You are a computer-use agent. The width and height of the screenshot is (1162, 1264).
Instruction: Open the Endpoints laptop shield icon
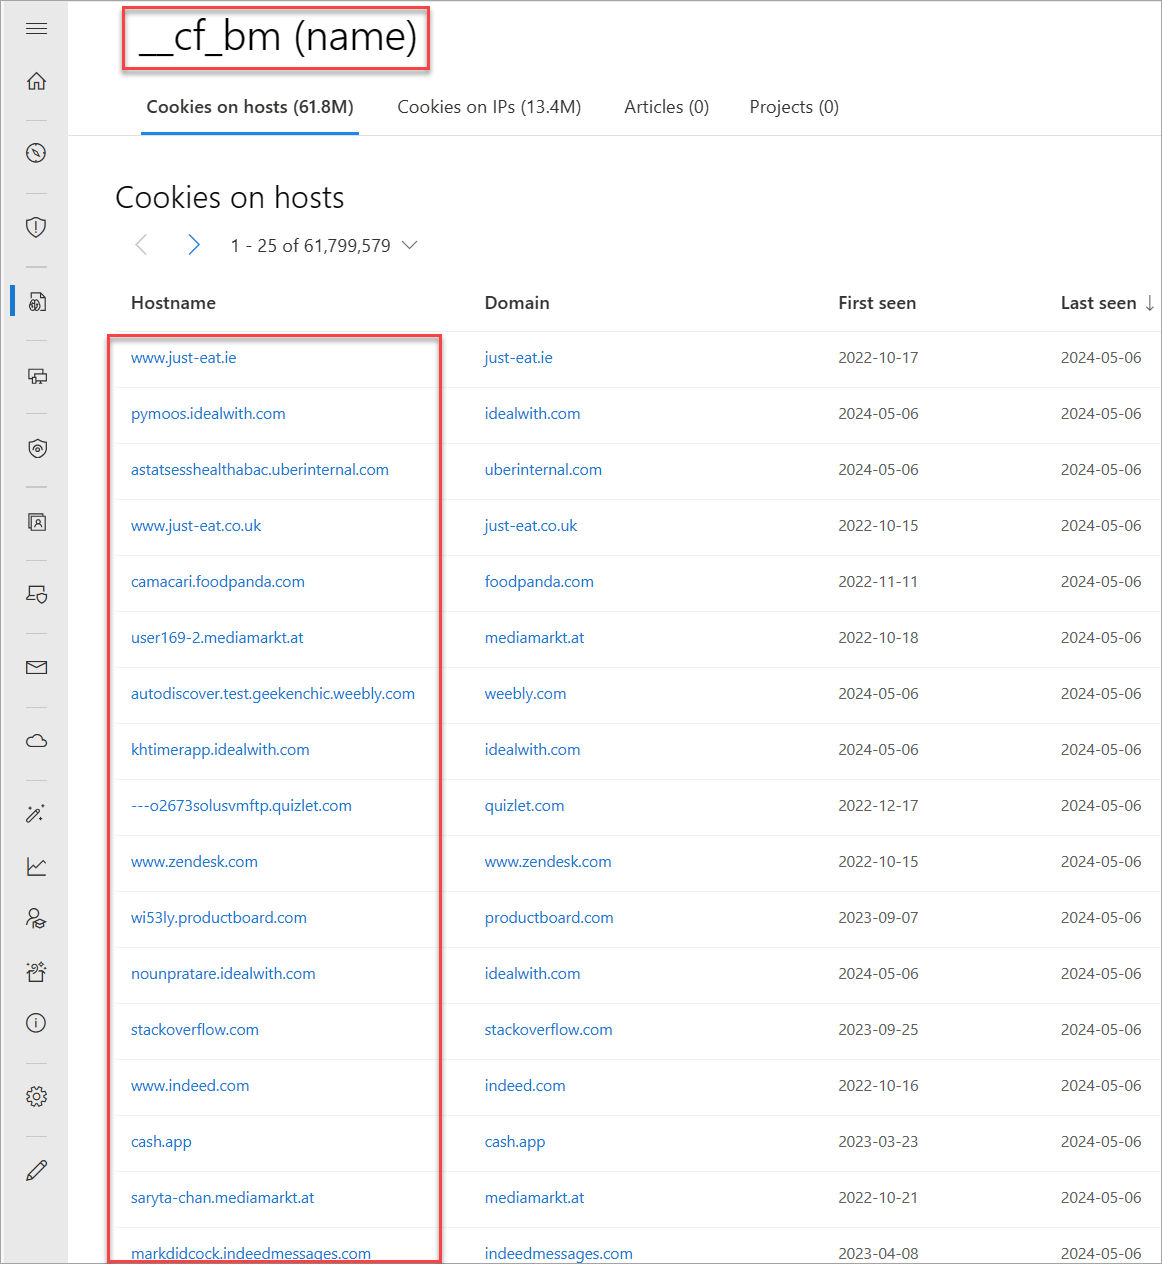click(36, 595)
